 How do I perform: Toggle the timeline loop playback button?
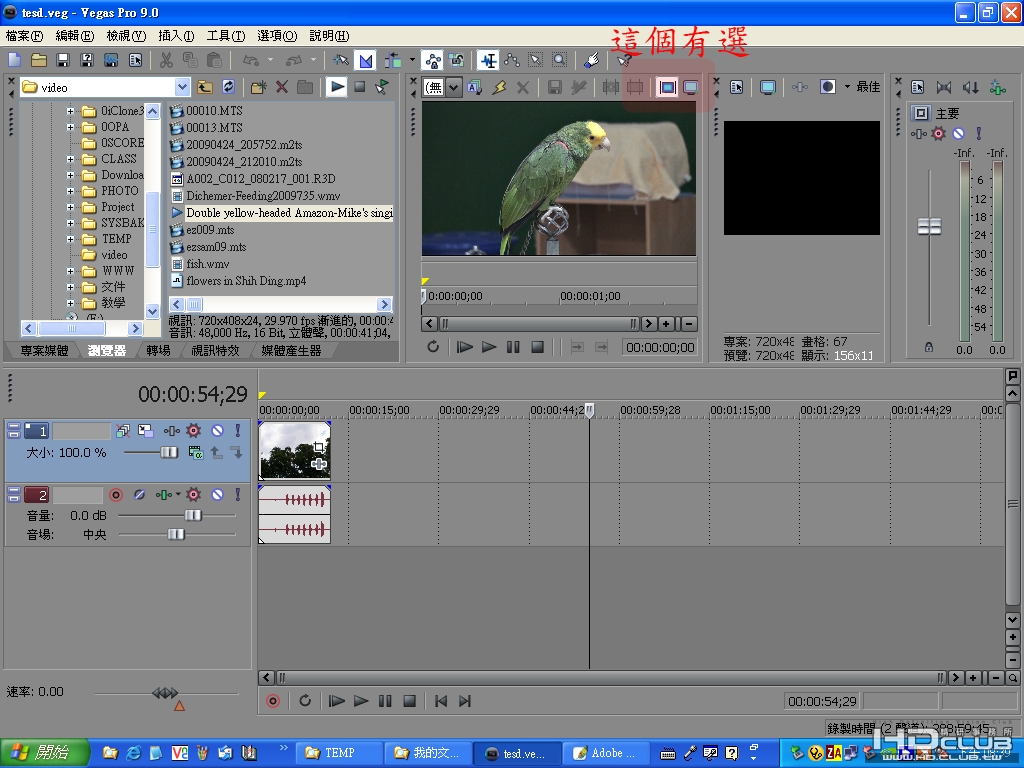pos(305,701)
